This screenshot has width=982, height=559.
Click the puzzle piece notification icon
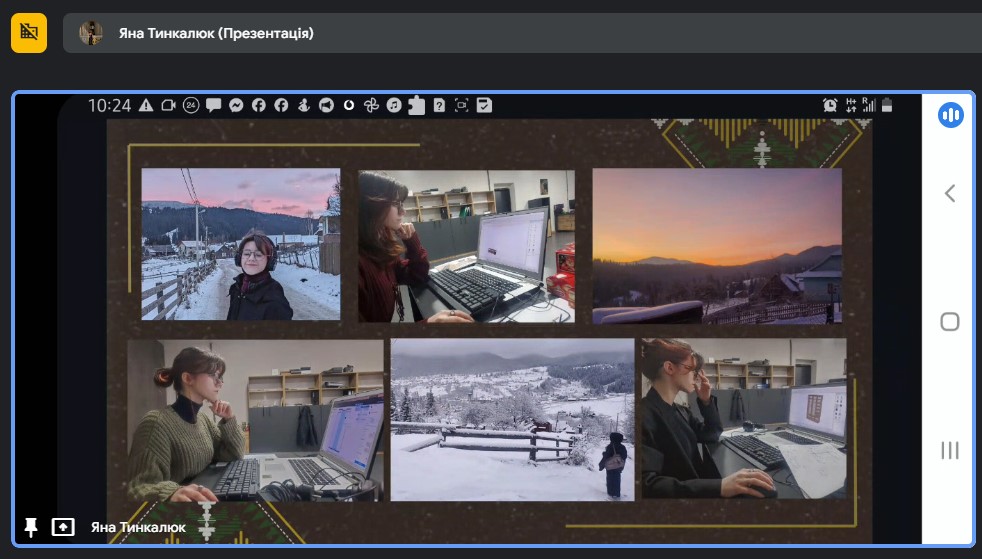pos(416,105)
